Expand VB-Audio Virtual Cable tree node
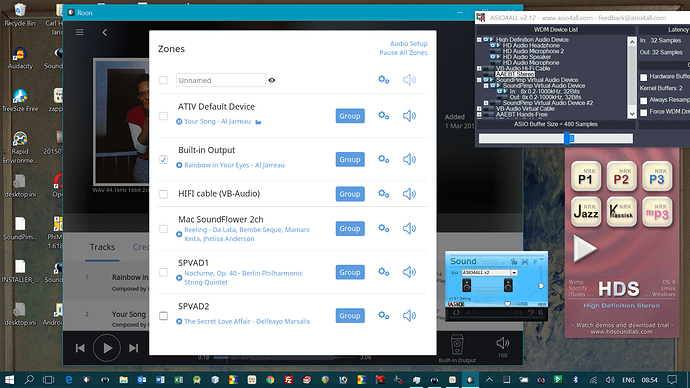 point(479,109)
